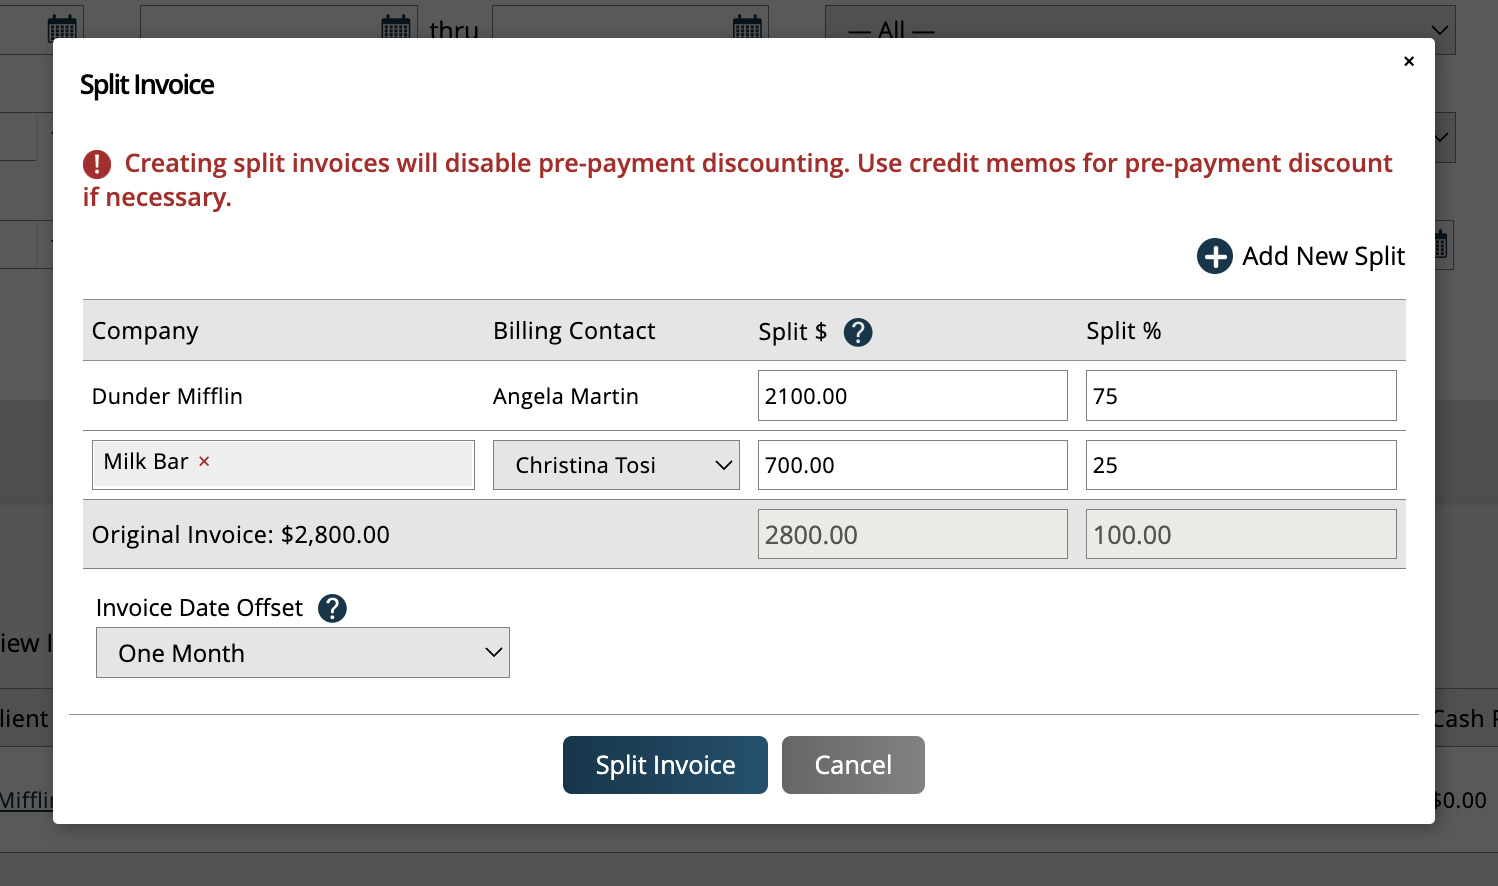Edit the 700.00 split amount field
This screenshot has width=1498, height=886.
(911, 464)
